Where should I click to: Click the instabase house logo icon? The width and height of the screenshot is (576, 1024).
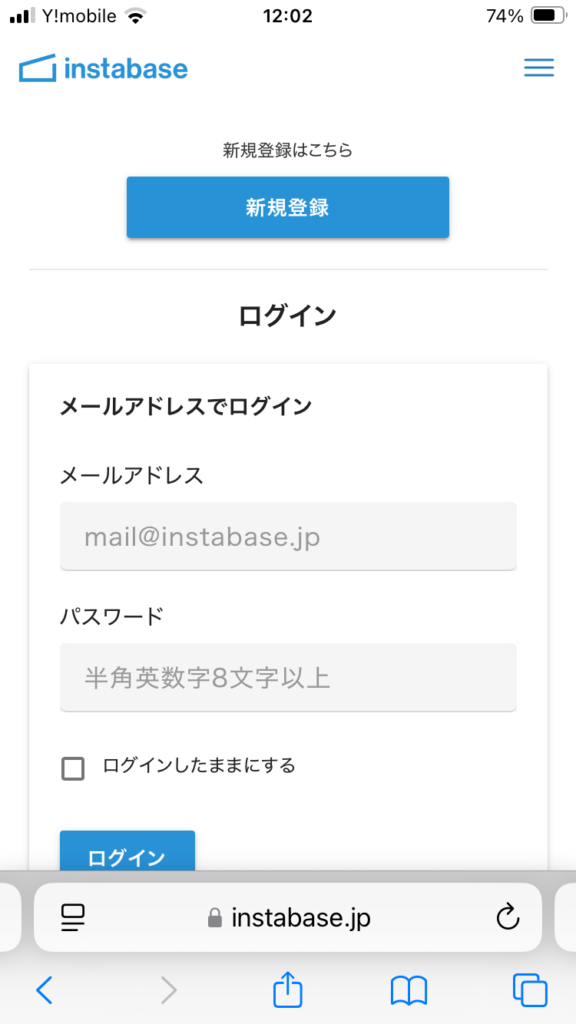(38, 69)
